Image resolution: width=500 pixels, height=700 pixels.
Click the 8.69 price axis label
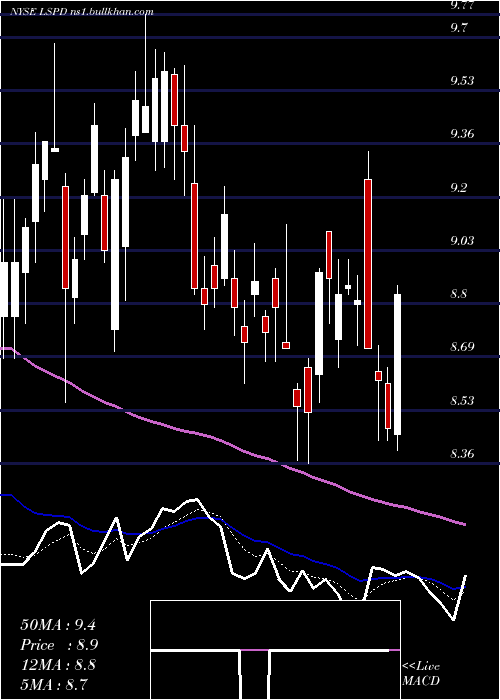pos(462,346)
